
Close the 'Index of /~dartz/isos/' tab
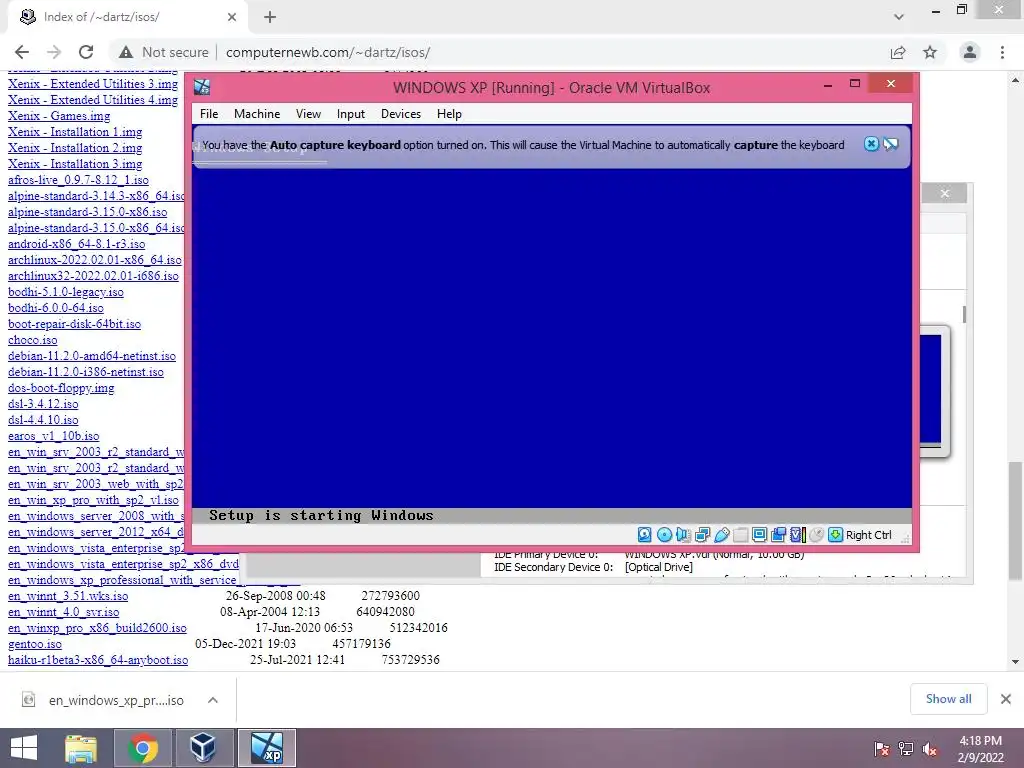pos(232,17)
